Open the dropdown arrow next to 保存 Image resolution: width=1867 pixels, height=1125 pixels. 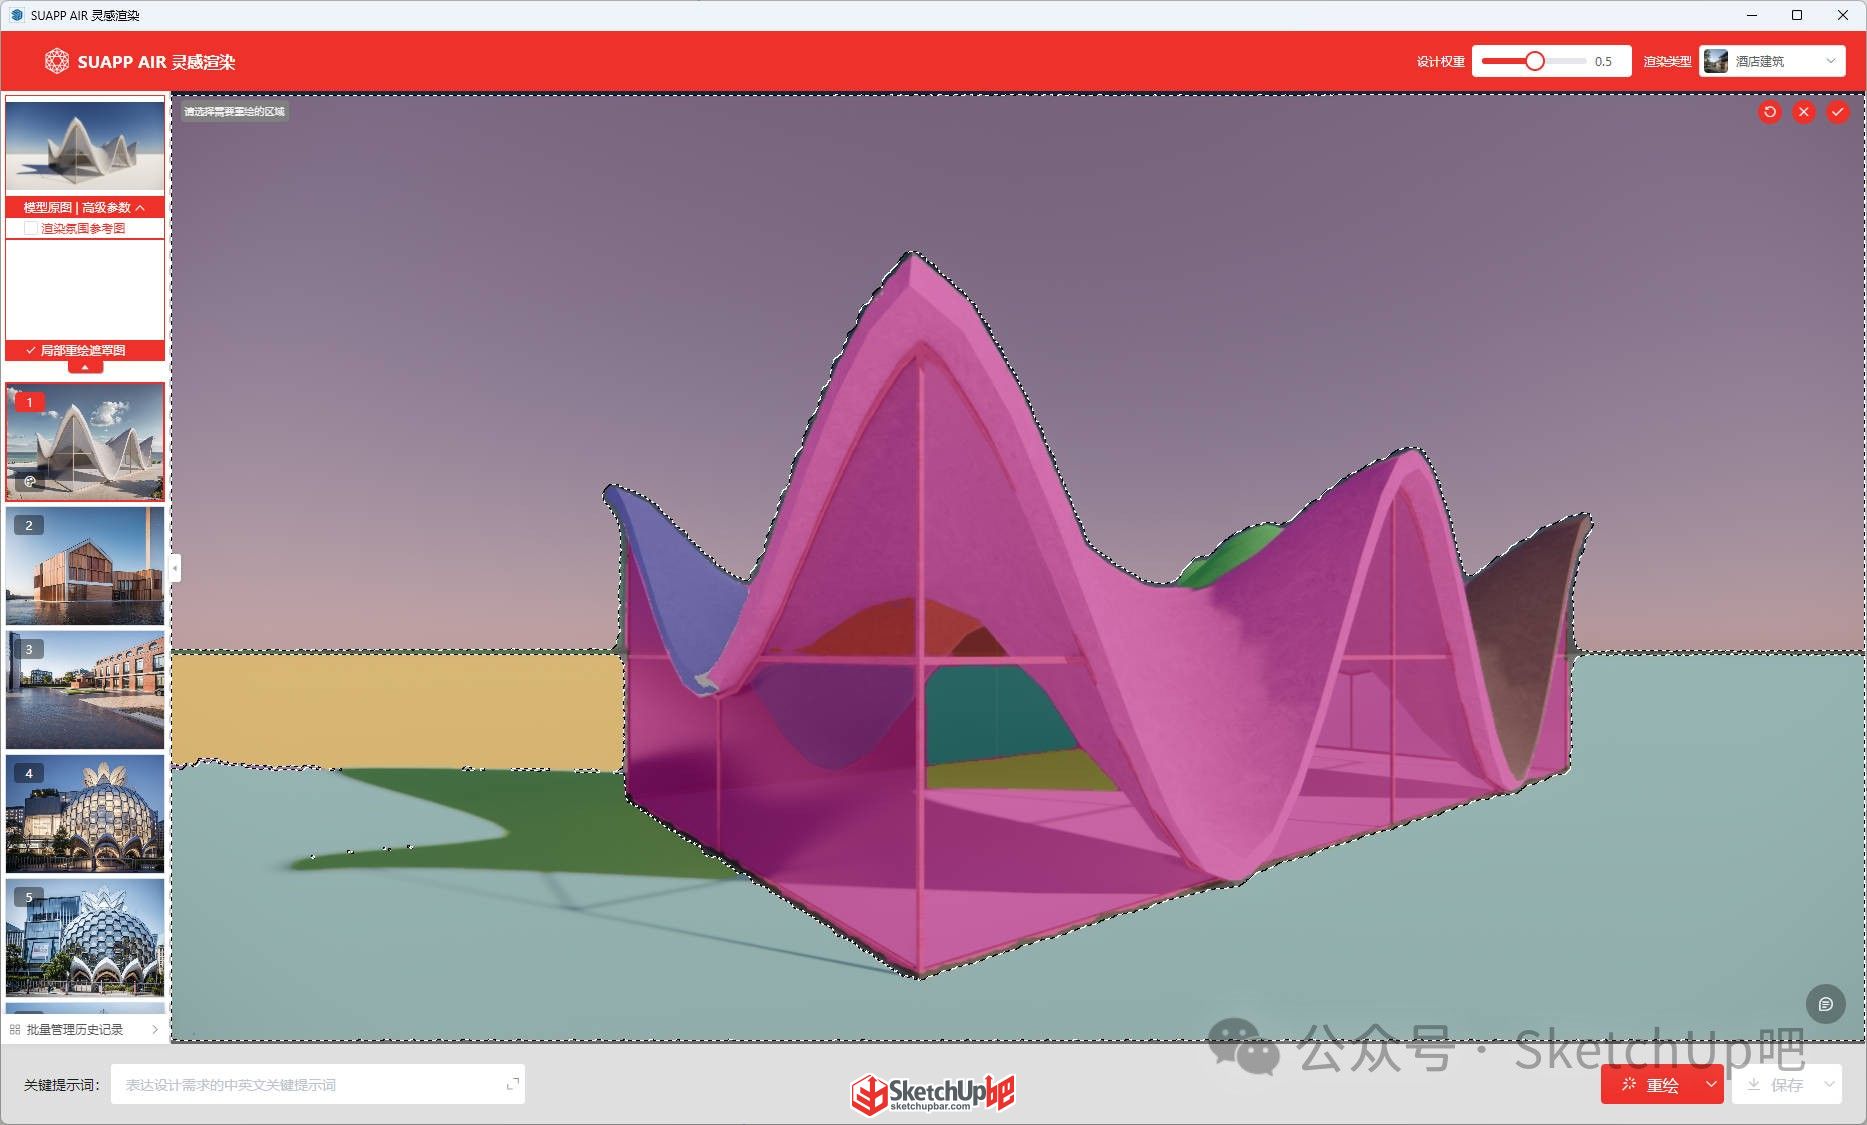pos(1829,1084)
